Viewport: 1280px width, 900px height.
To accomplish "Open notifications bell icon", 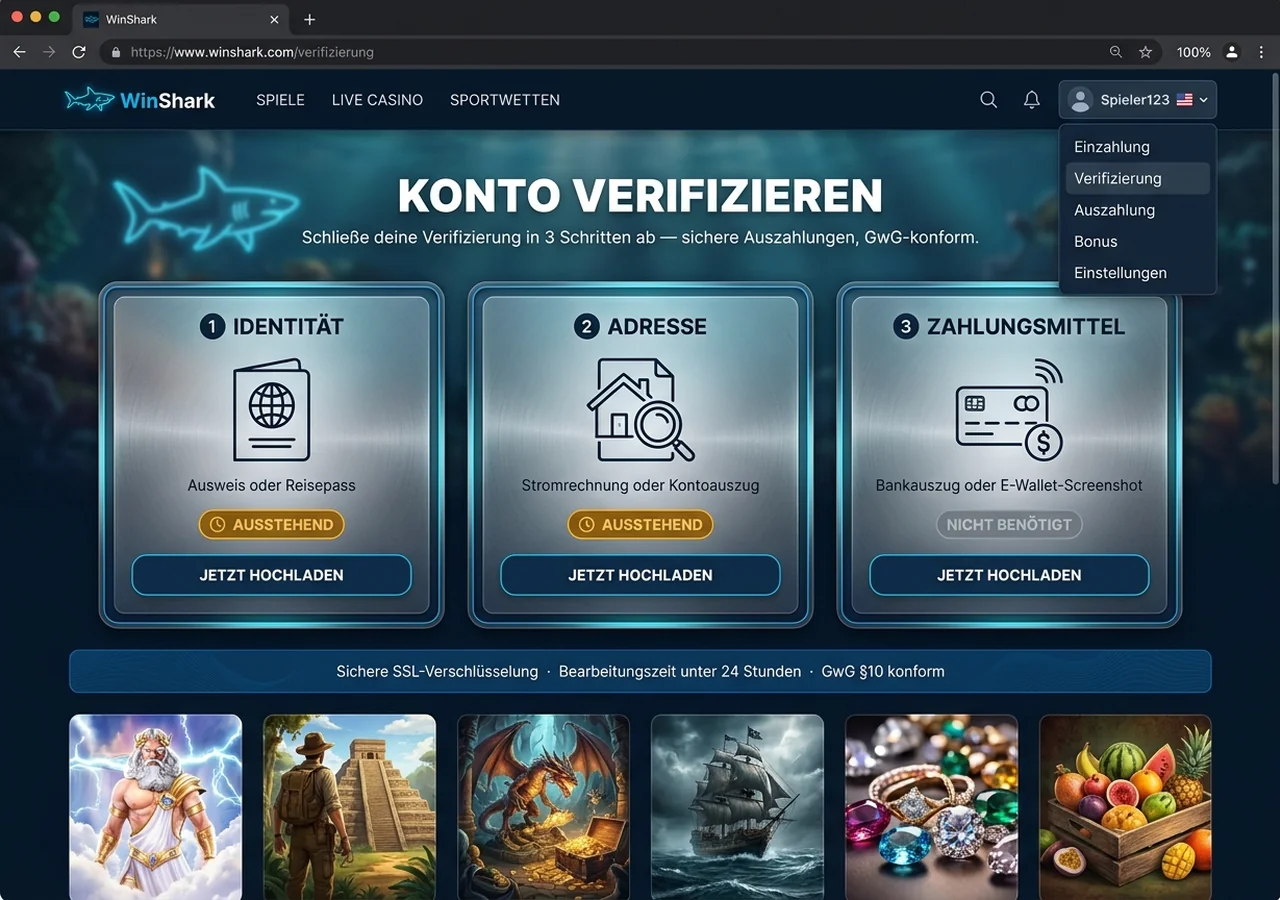I will coord(1032,100).
